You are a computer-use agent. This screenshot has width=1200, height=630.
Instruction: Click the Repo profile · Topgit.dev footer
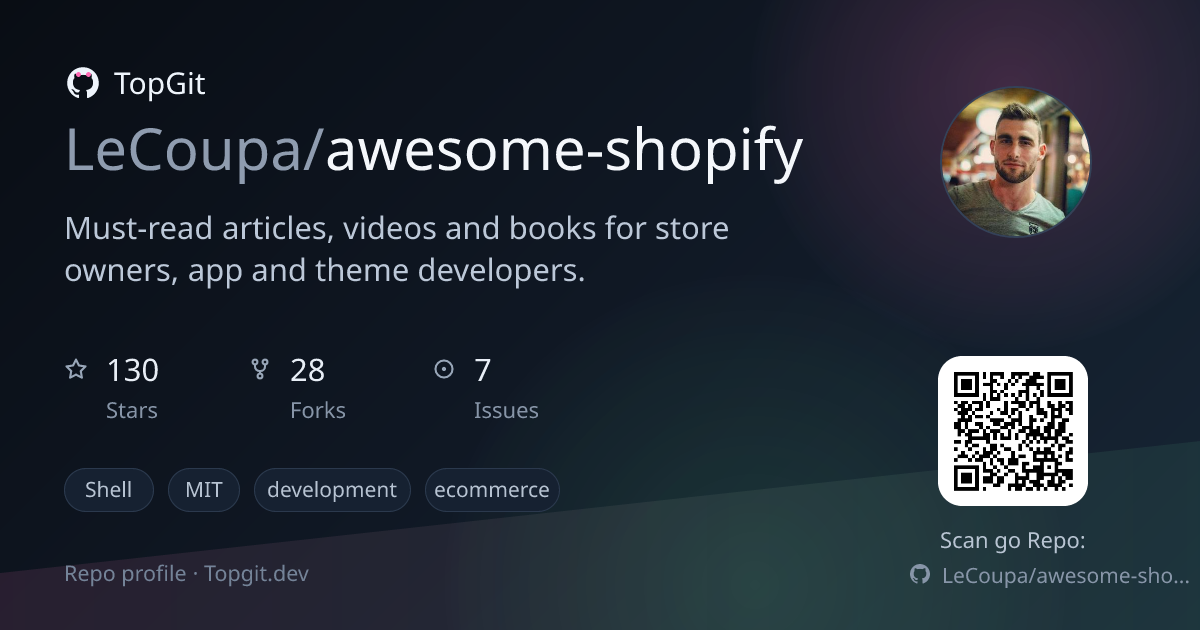coord(187,574)
